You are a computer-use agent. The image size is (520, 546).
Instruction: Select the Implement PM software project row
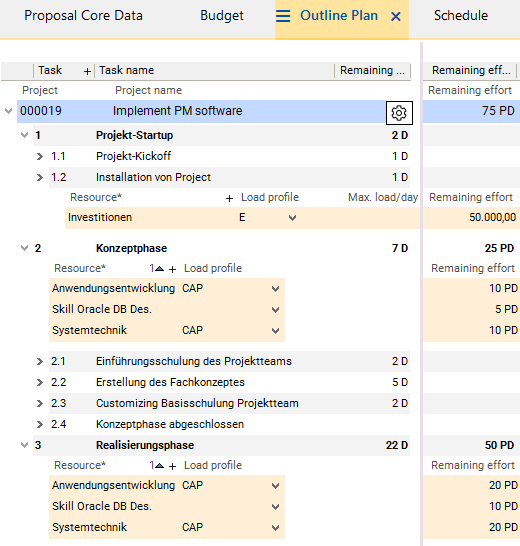point(201,111)
